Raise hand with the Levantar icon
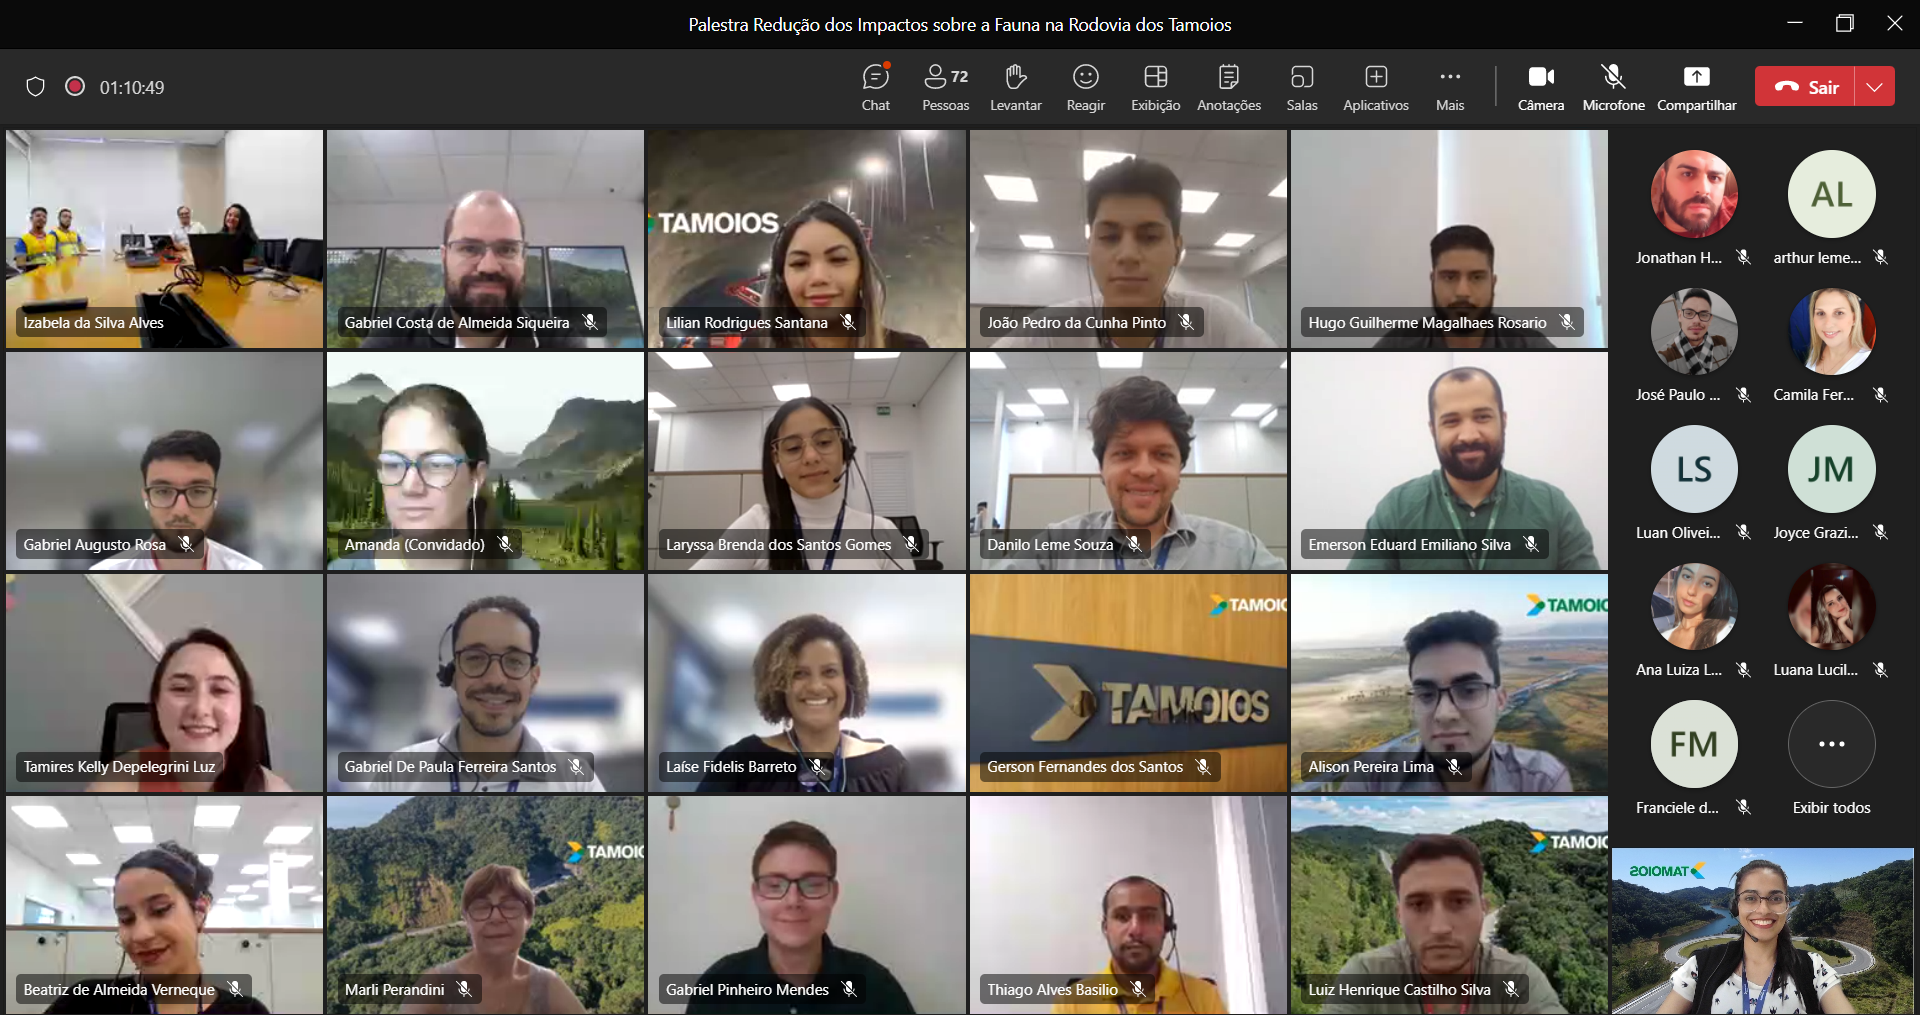Image resolution: width=1920 pixels, height=1015 pixels. click(x=1015, y=87)
